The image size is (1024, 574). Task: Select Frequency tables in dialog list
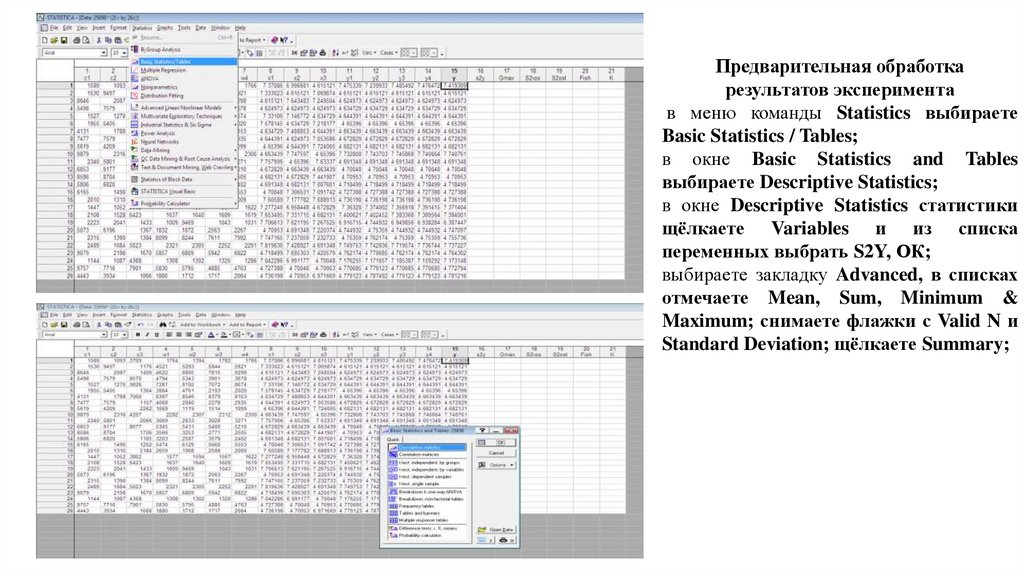pyautogui.click(x=428, y=506)
